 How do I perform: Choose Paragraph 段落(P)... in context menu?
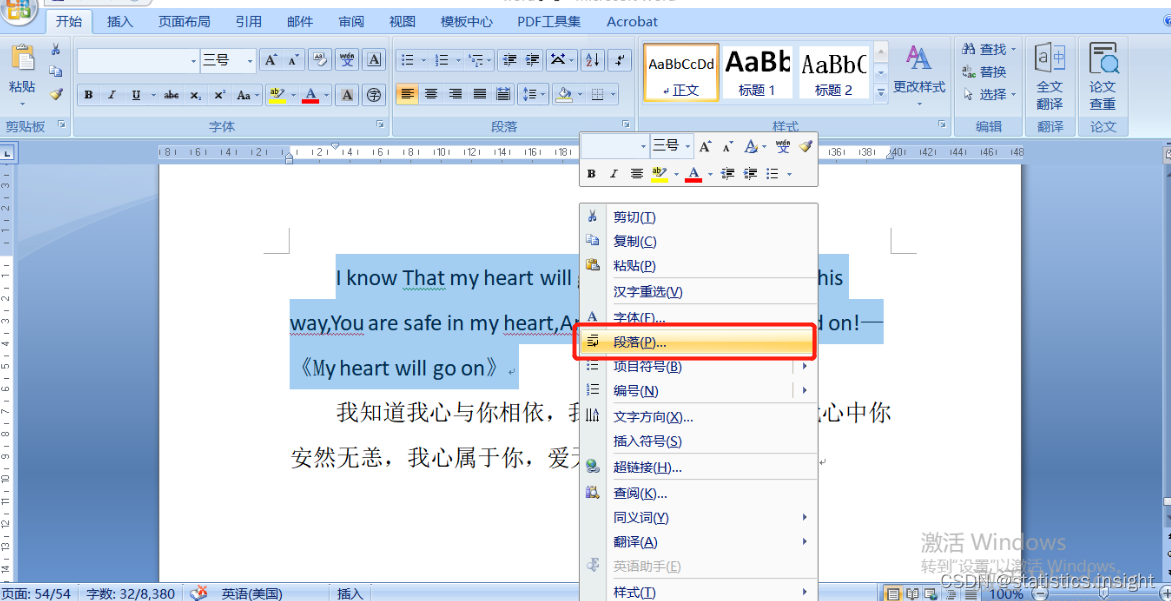pos(696,342)
